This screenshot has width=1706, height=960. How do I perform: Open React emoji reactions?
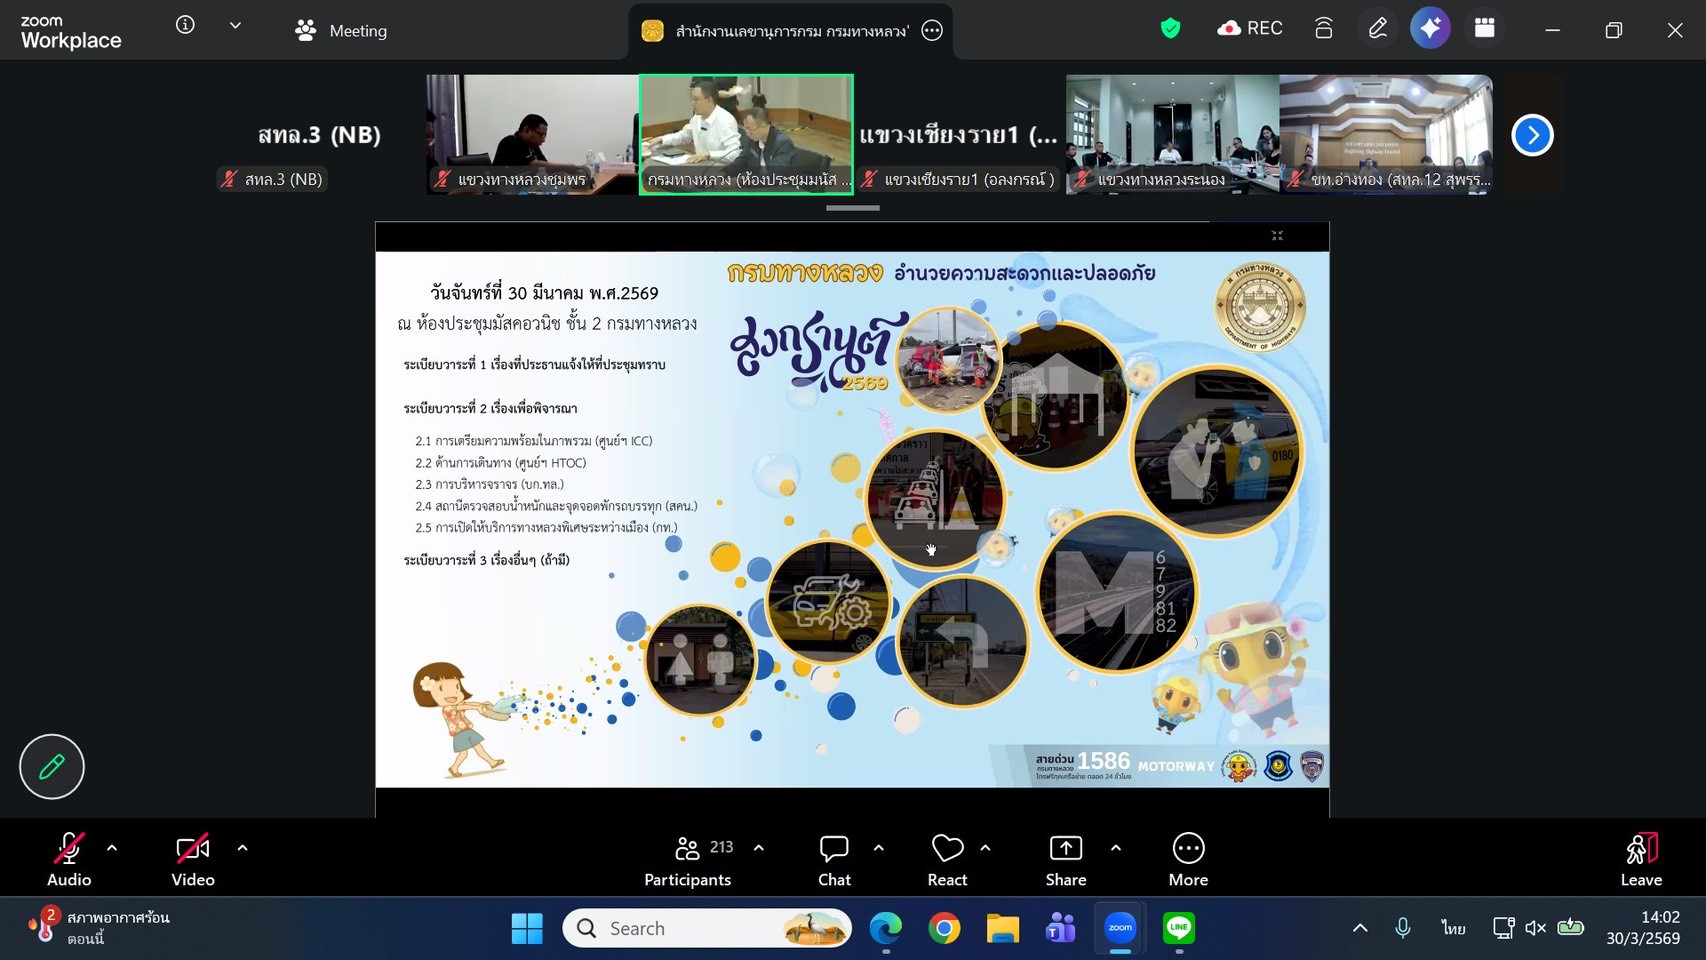coord(947,860)
